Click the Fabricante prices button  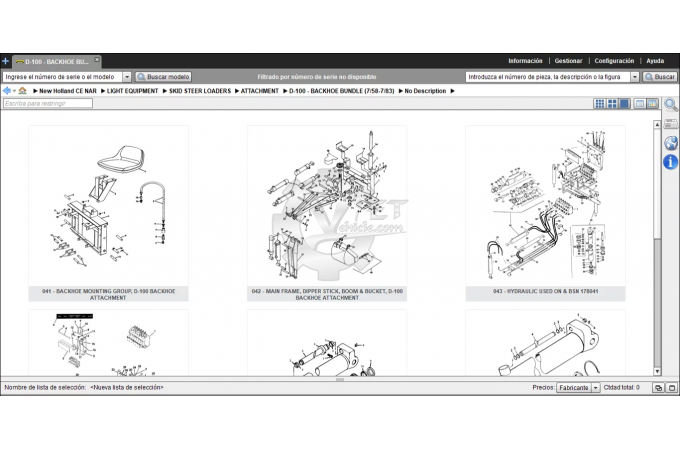coord(574,388)
